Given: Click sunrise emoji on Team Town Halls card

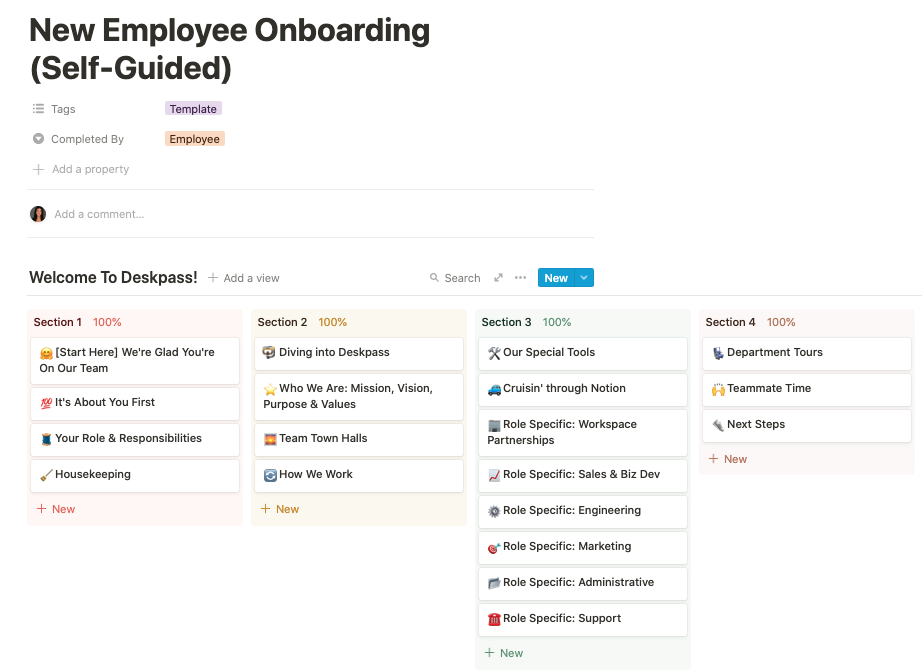Looking at the screenshot, I should pos(270,439).
